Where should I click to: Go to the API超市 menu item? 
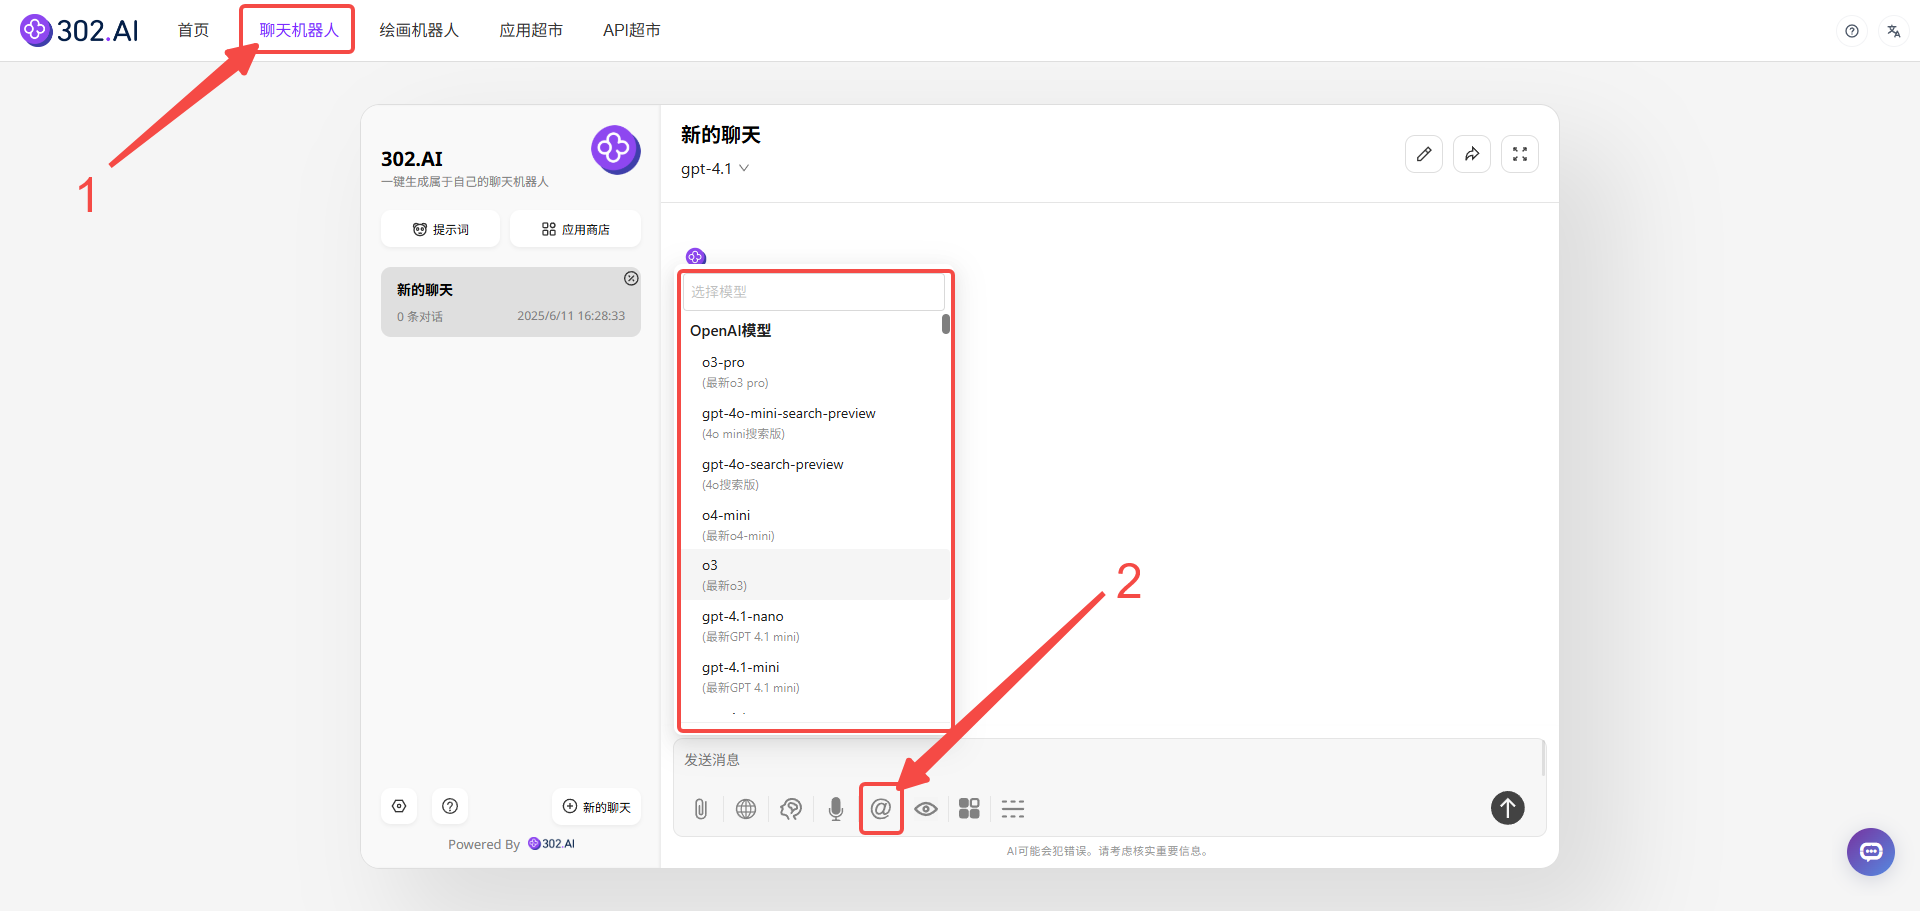tap(631, 30)
